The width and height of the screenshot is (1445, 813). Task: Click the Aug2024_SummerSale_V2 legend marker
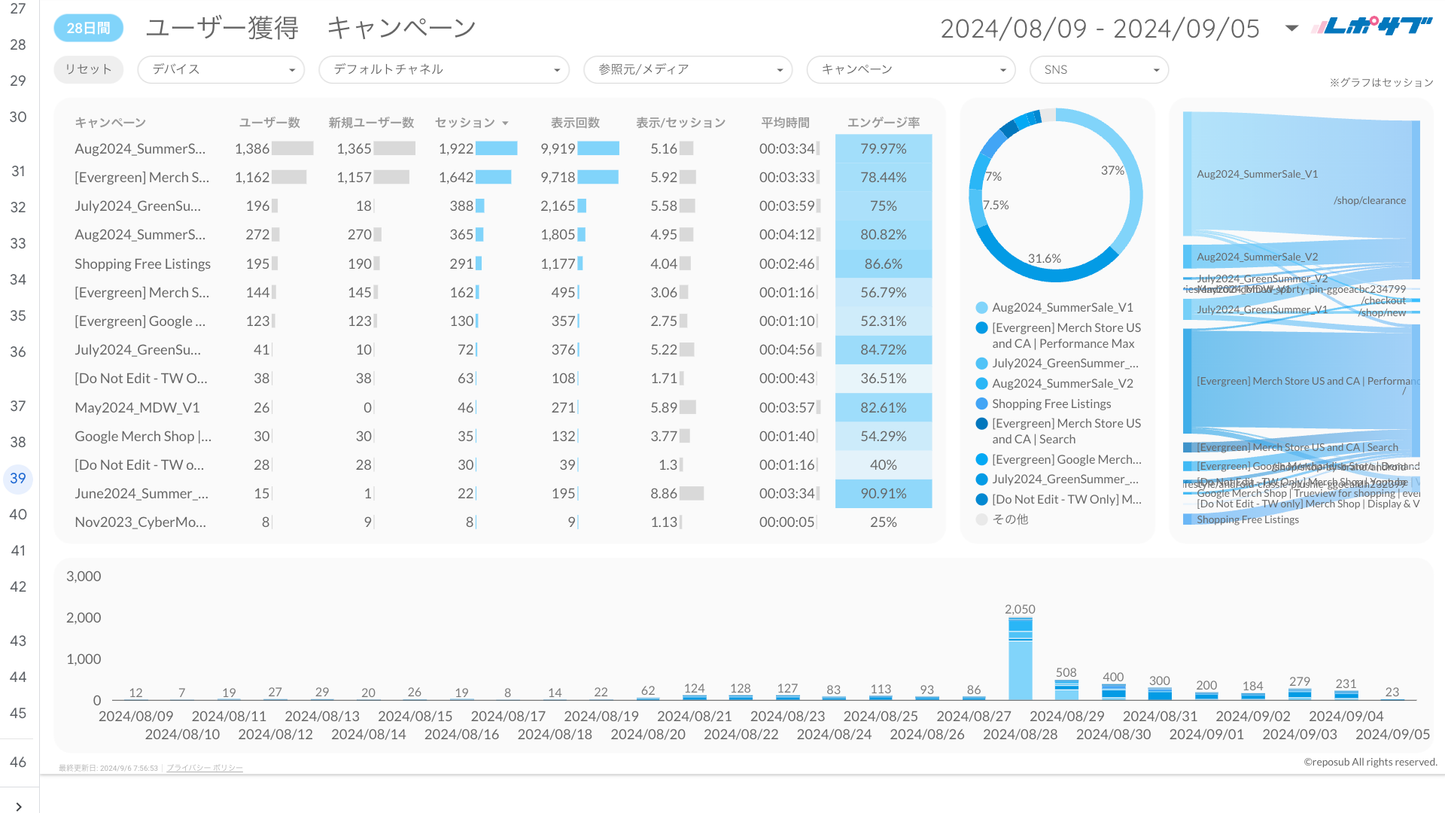pyautogui.click(x=981, y=384)
